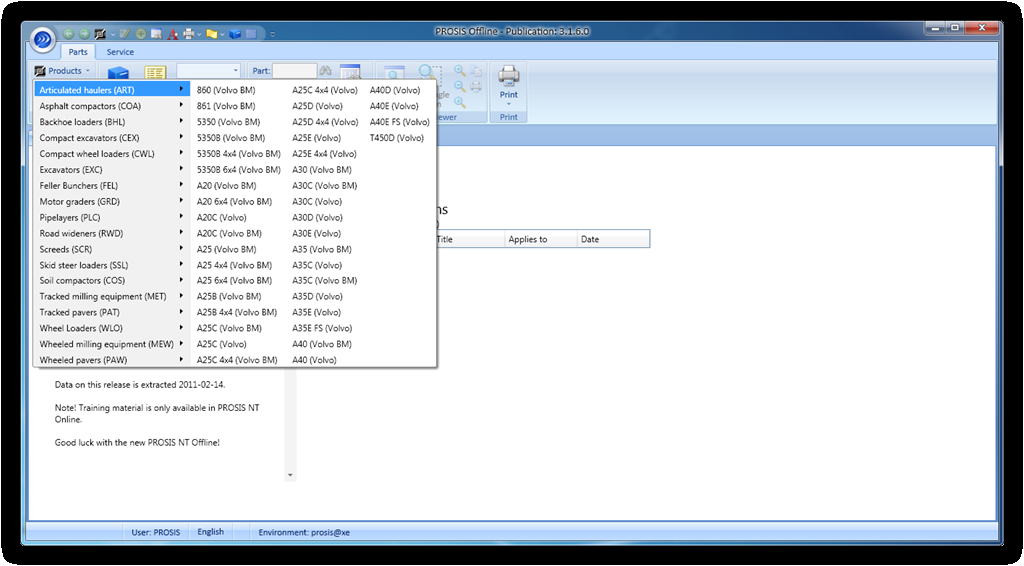Viewport: 1024px width, 566px height.
Task: Open the Products dropdown button
Action: (x=63, y=71)
